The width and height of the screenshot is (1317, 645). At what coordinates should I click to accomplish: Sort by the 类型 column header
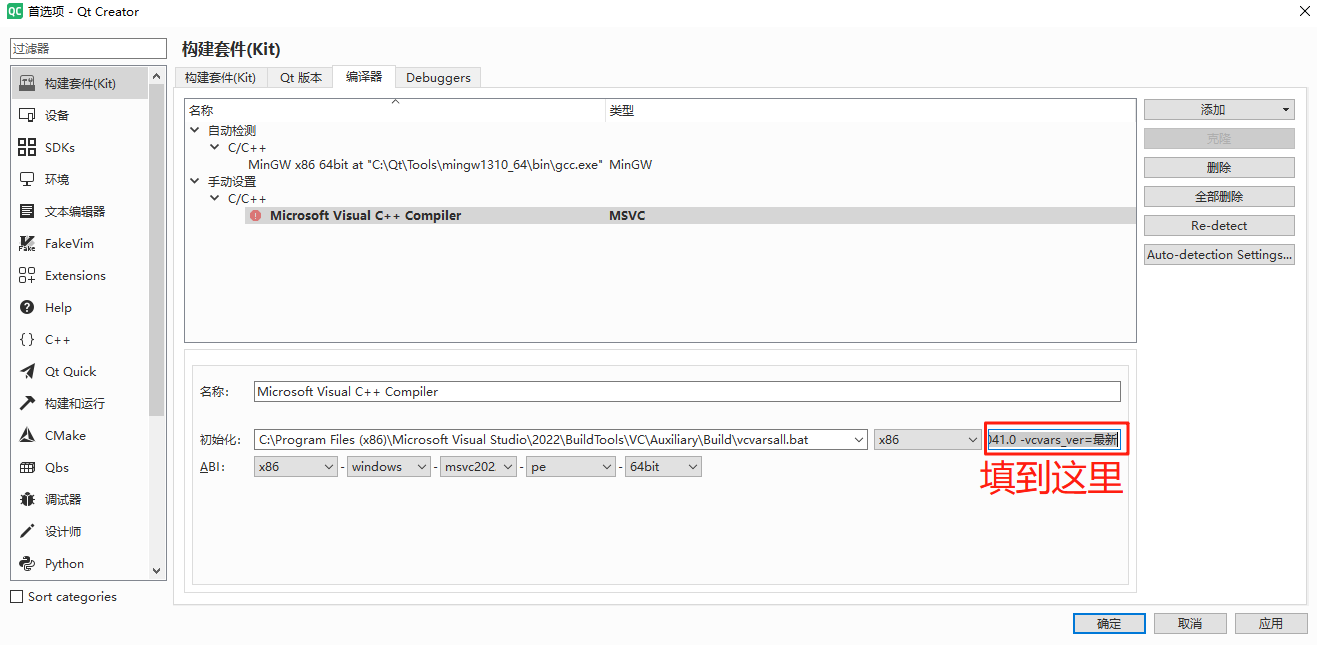point(871,110)
